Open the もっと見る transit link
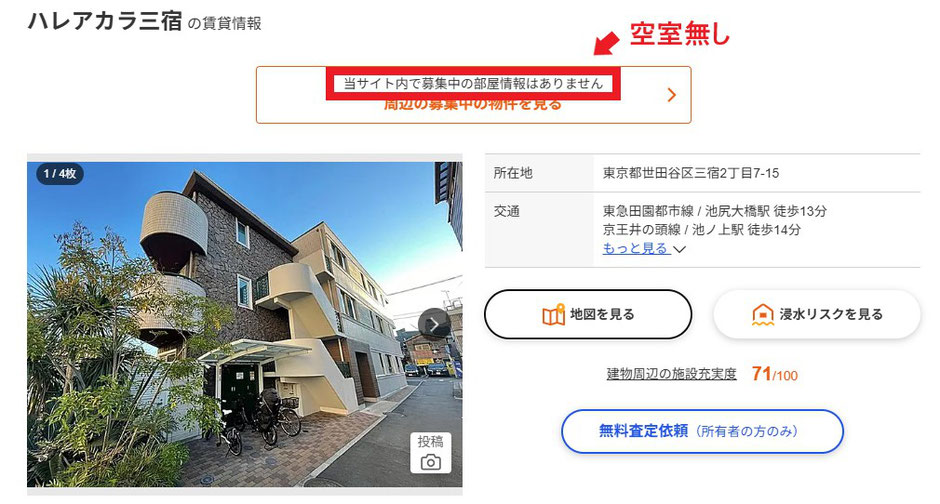This screenshot has width=940, height=504. pos(635,248)
